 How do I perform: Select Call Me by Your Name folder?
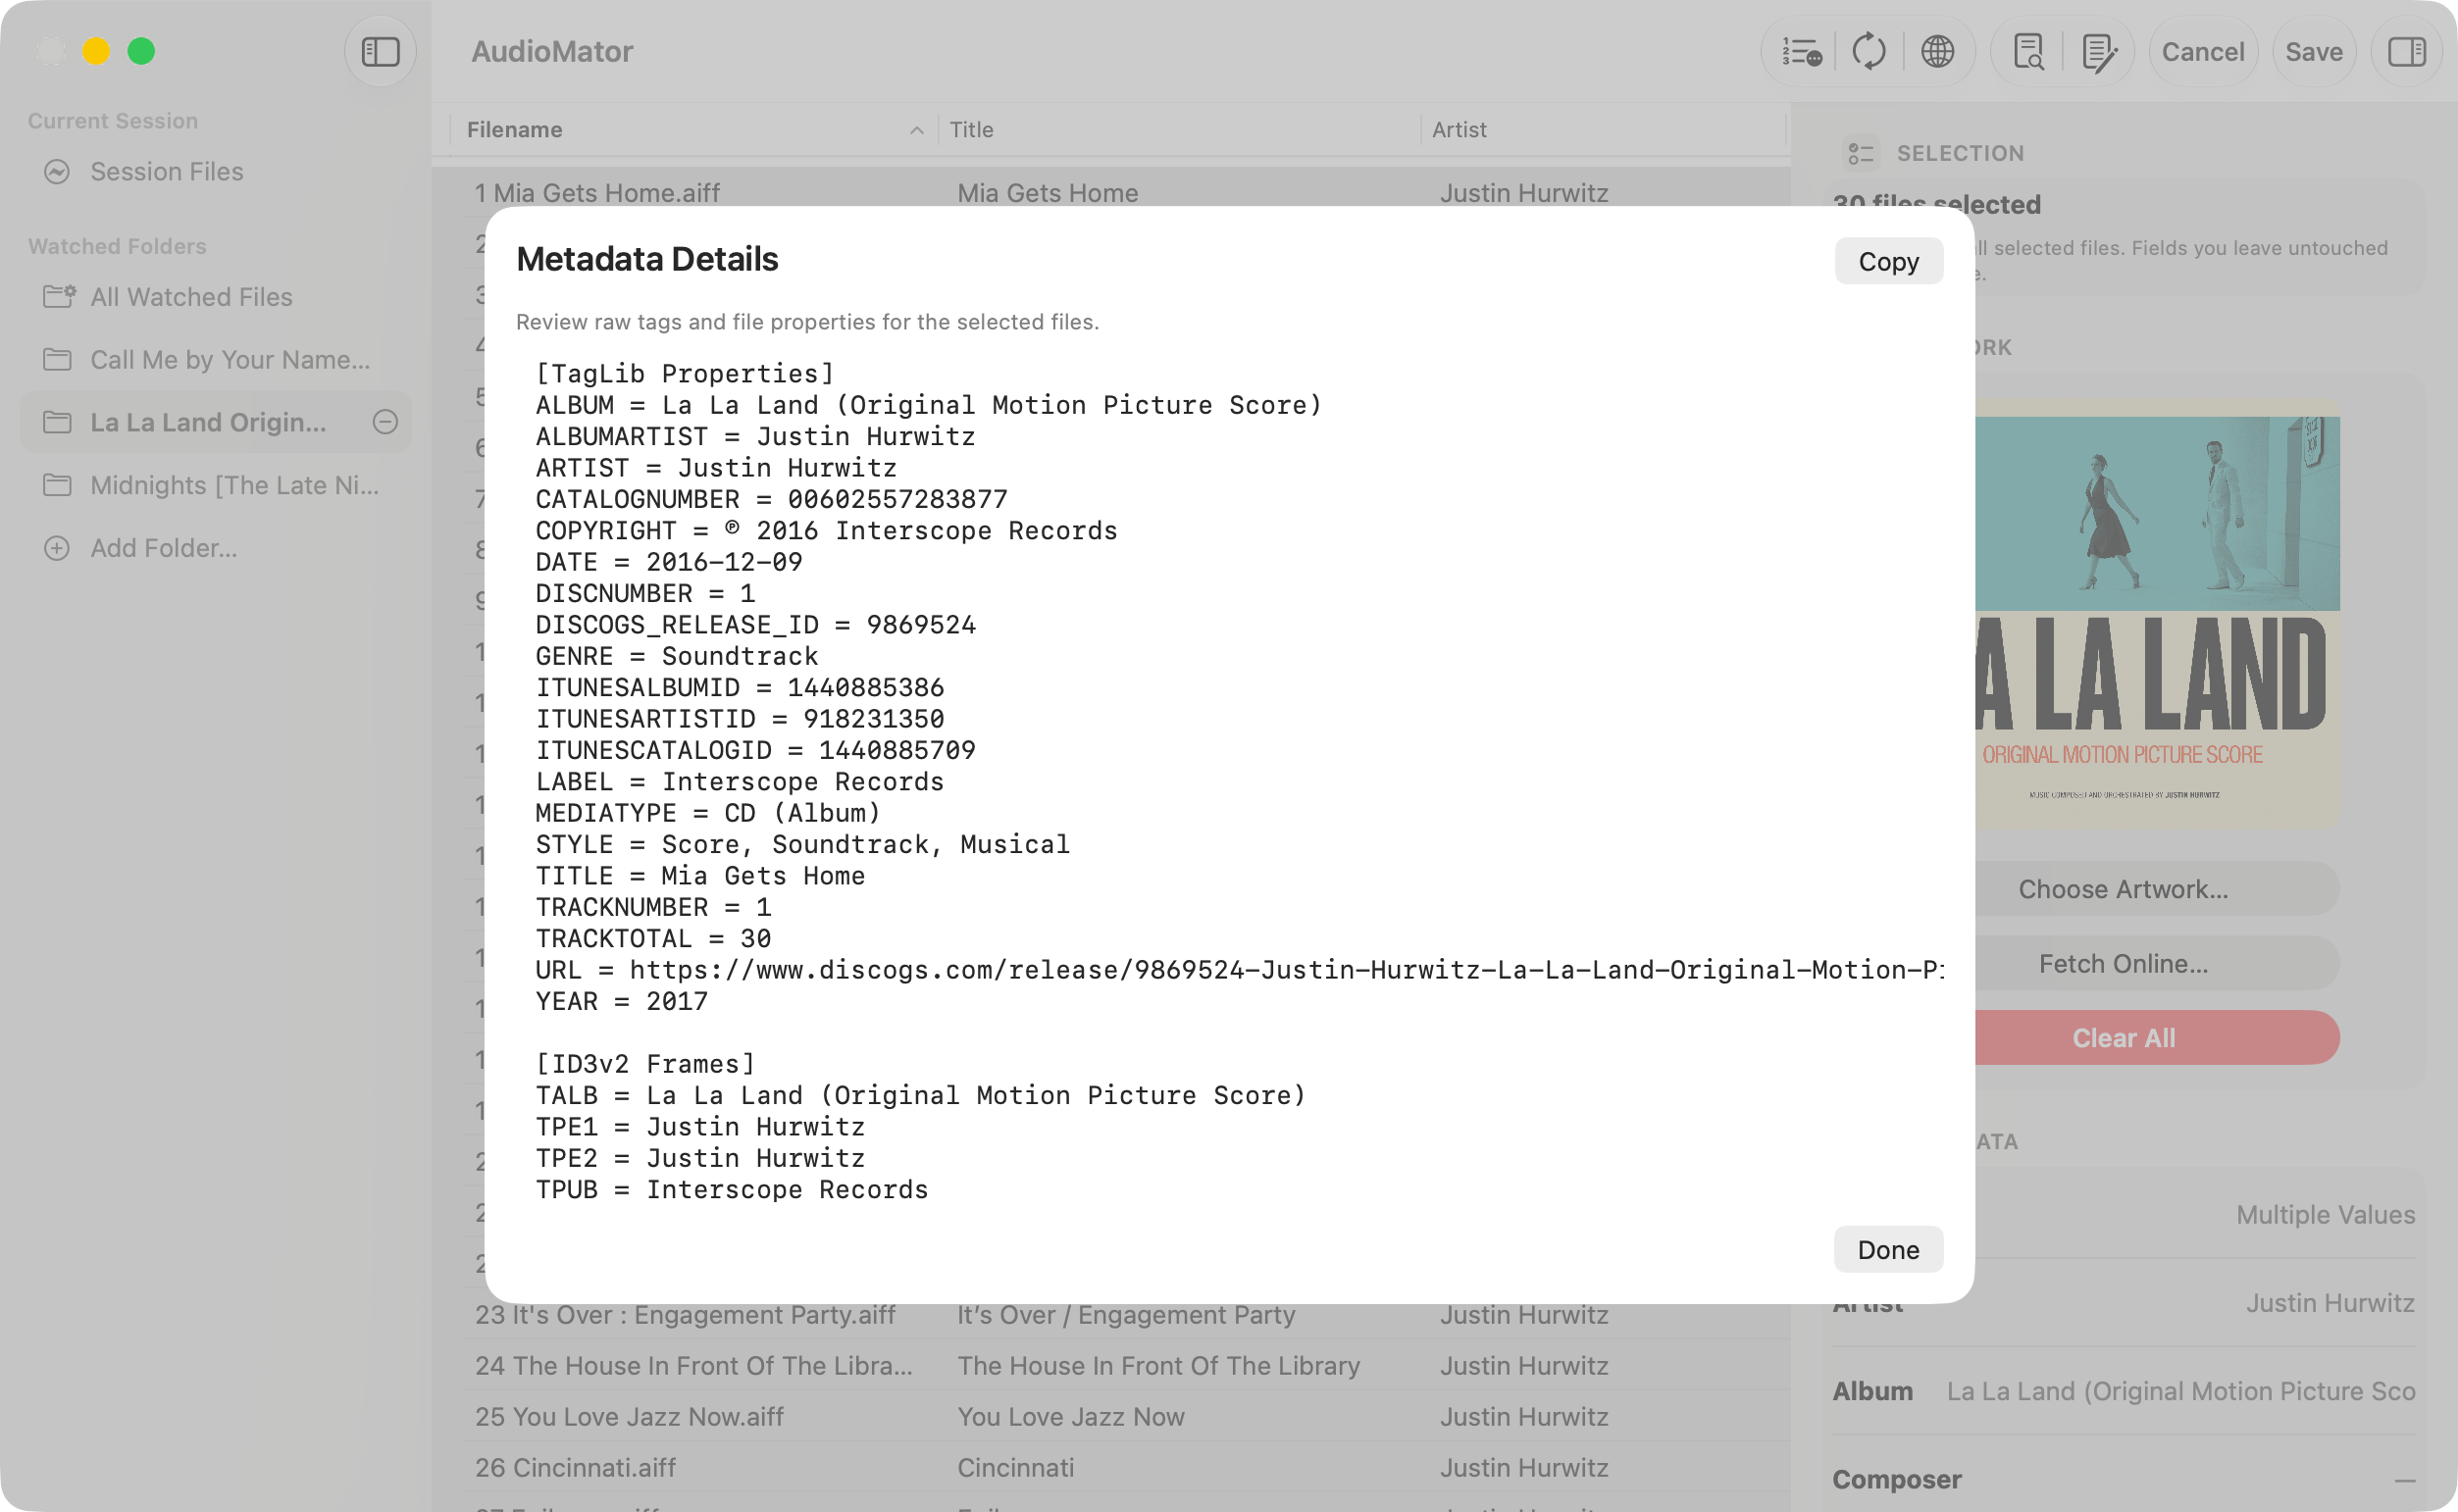(215, 359)
